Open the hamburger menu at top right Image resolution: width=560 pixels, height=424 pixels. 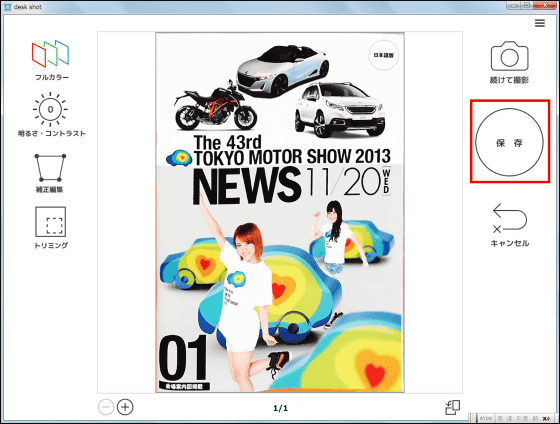click(x=540, y=23)
